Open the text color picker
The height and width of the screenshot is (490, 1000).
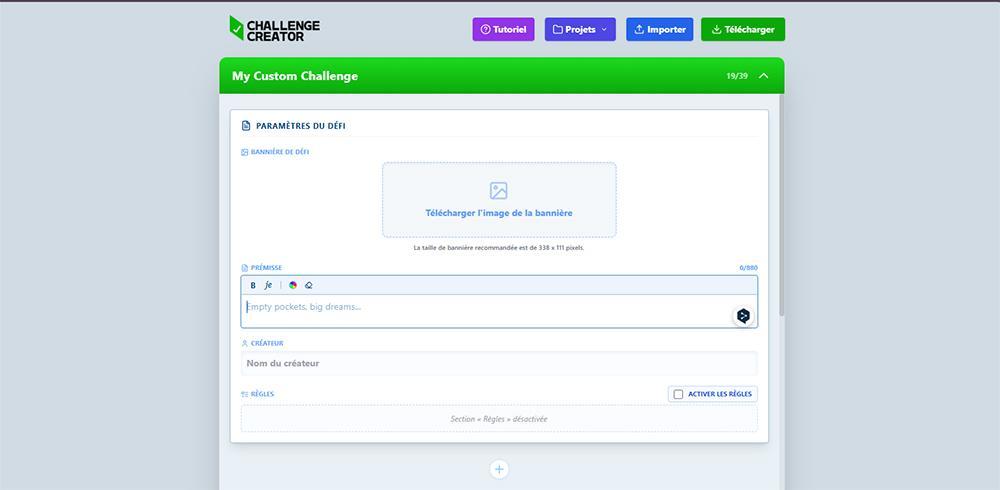pyautogui.click(x=293, y=285)
